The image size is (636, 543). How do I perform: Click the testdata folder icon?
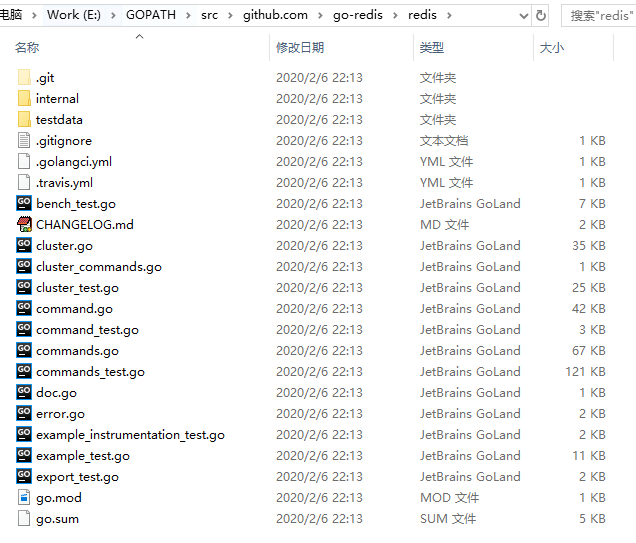click(x=24, y=119)
